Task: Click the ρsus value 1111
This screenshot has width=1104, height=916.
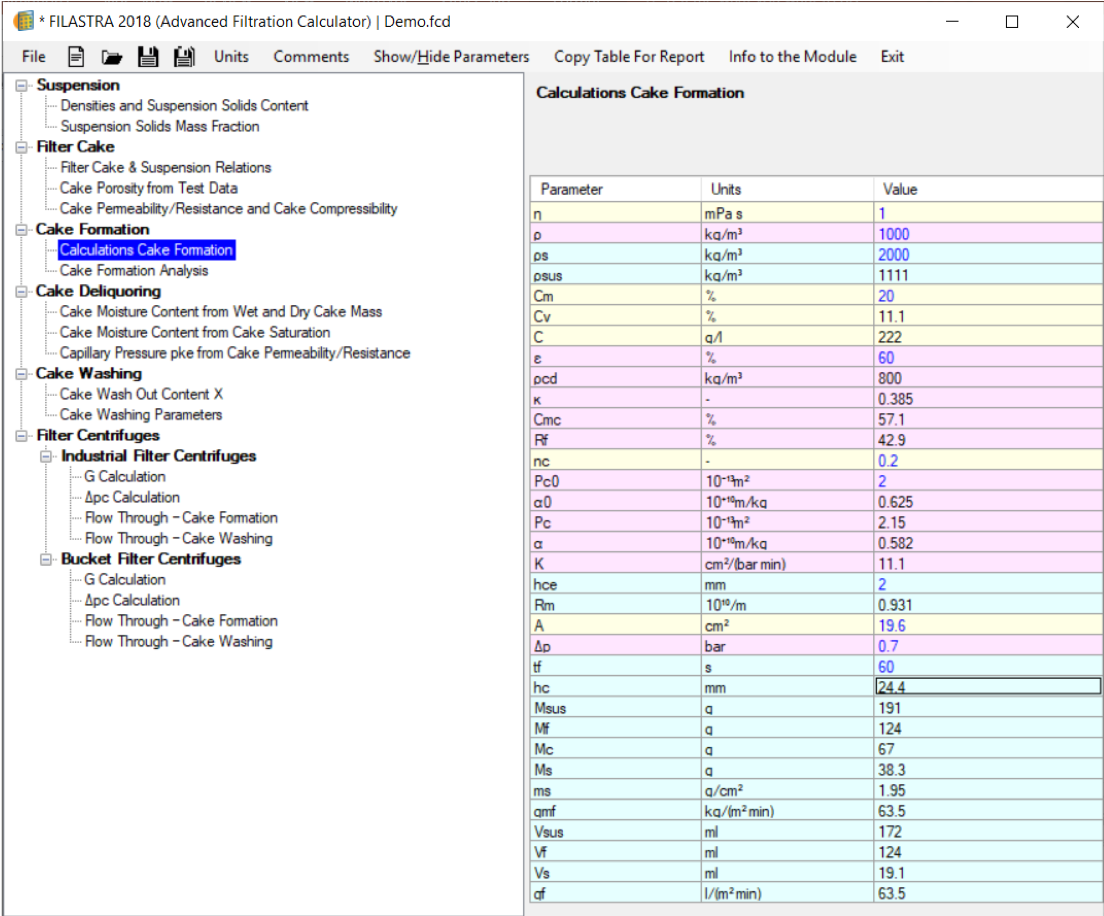Action: point(988,275)
